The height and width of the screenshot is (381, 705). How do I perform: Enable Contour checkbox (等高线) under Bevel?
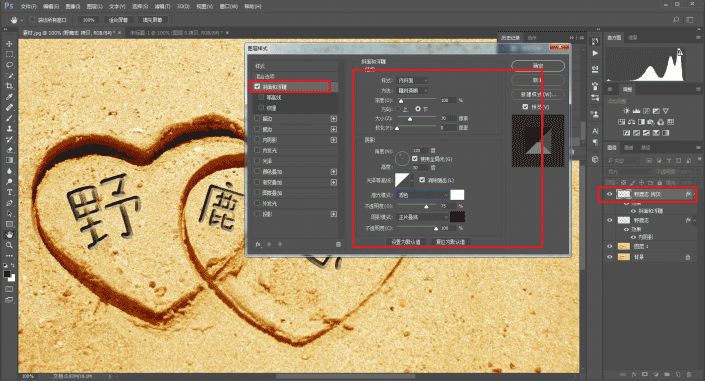(261, 97)
